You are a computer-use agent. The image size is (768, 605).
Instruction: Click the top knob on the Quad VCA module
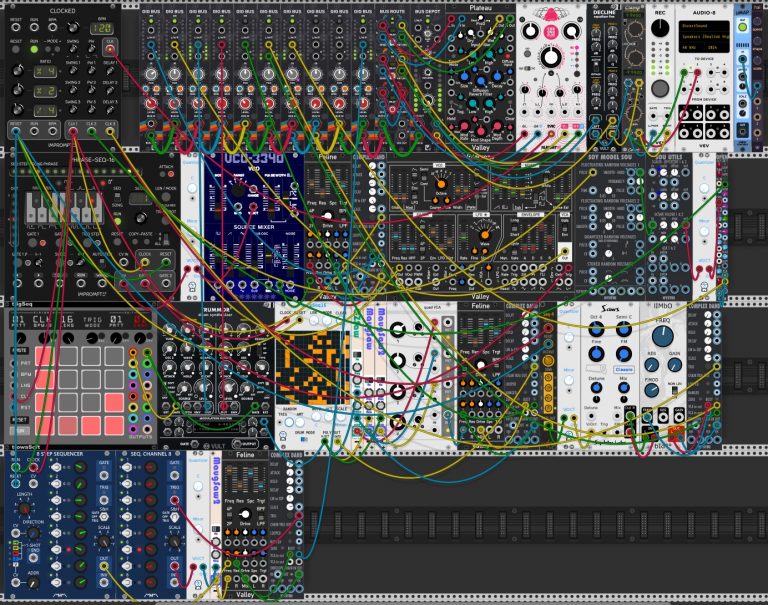[398, 330]
